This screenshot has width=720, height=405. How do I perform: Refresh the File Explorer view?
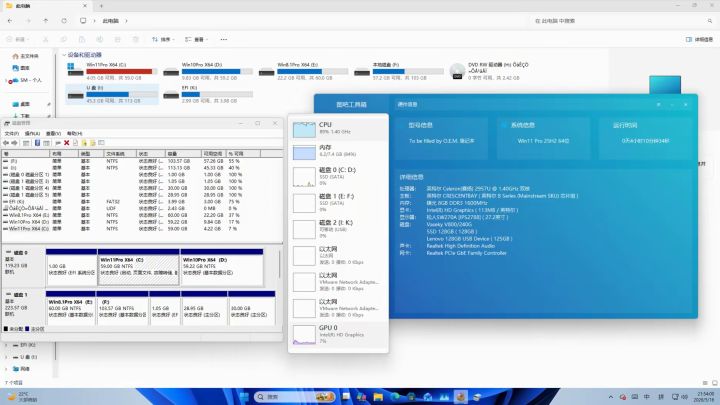coord(64,21)
